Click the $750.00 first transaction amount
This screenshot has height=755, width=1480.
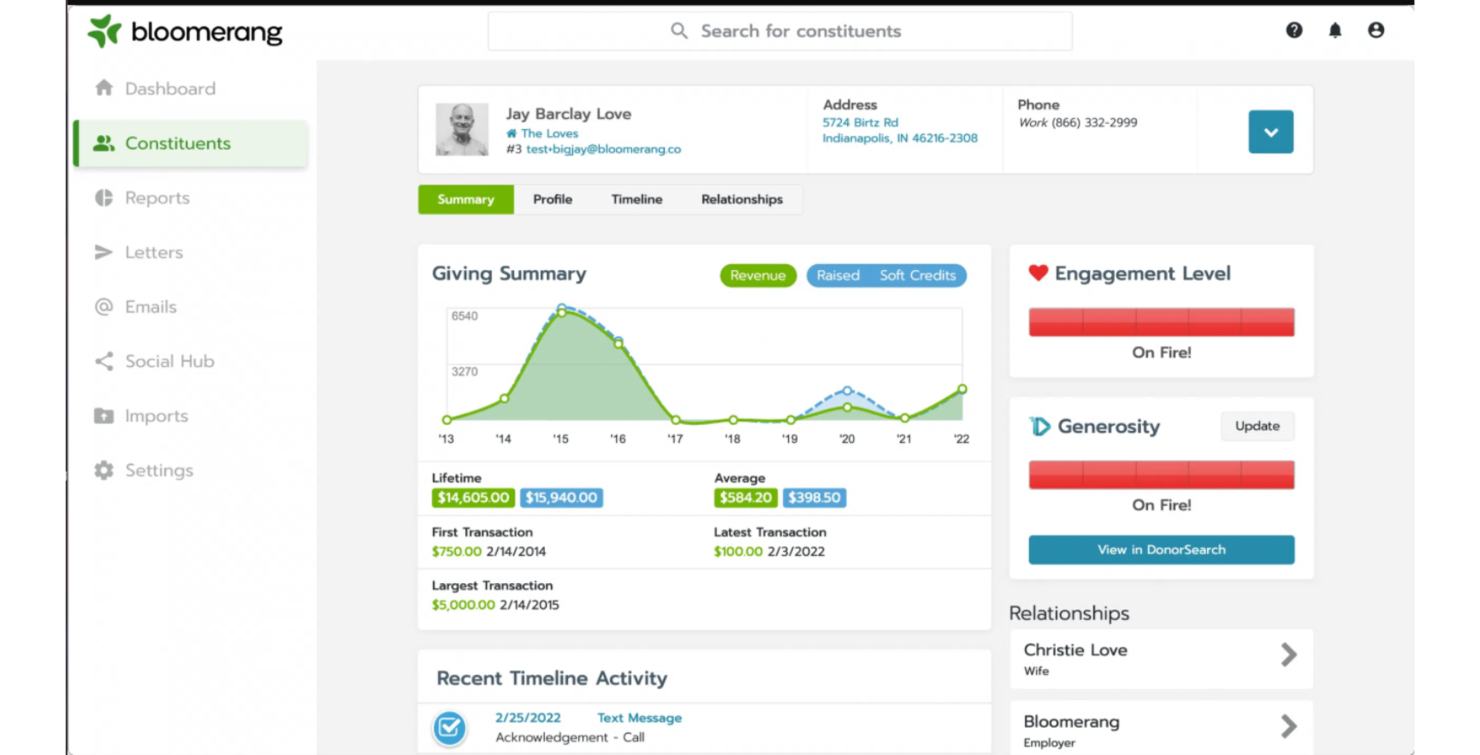(x=457, y=551)
